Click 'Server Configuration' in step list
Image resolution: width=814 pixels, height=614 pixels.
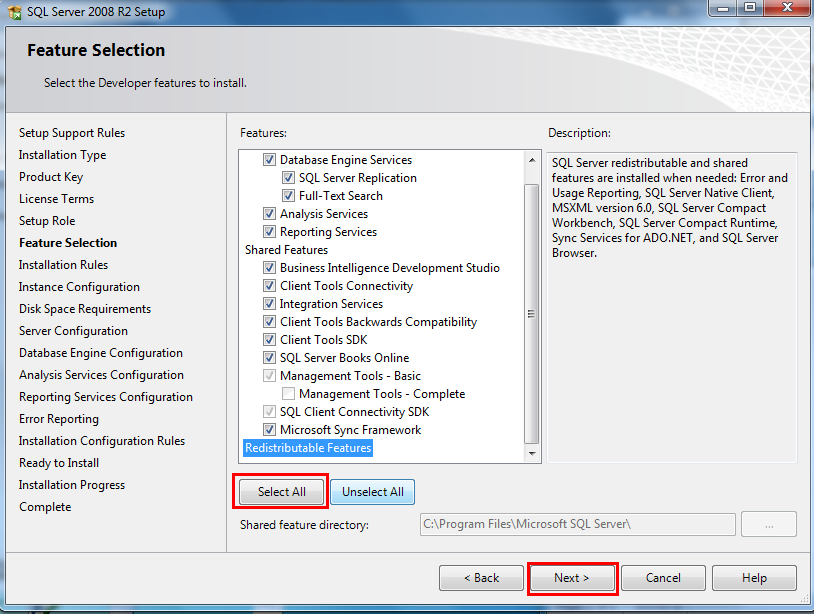[x=73, y=331]
